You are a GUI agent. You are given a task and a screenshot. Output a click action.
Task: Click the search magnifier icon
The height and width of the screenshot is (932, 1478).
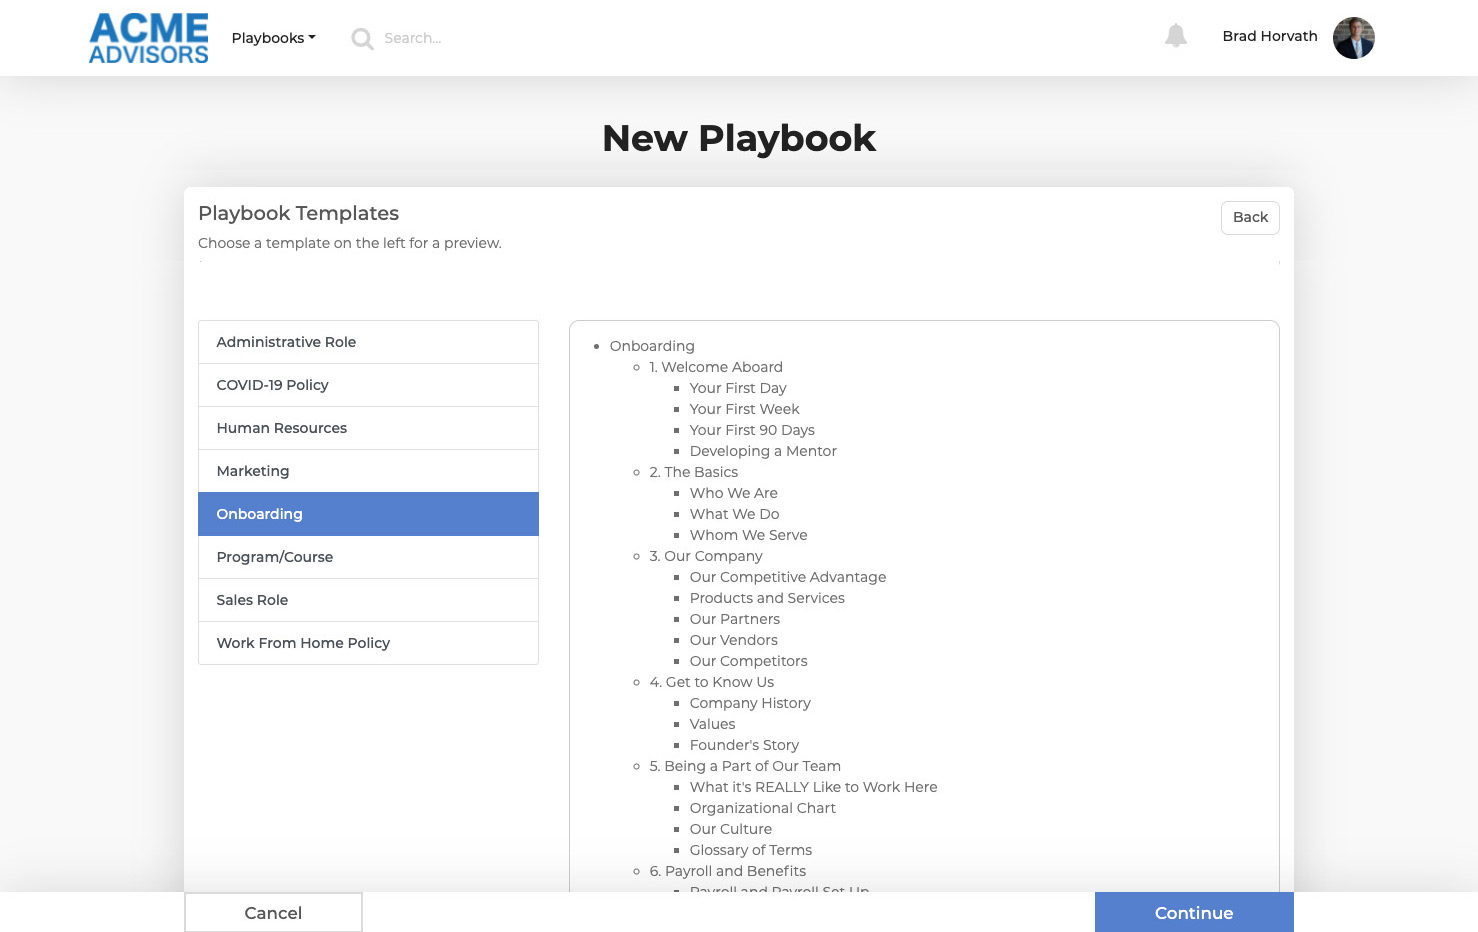[362, 39]
